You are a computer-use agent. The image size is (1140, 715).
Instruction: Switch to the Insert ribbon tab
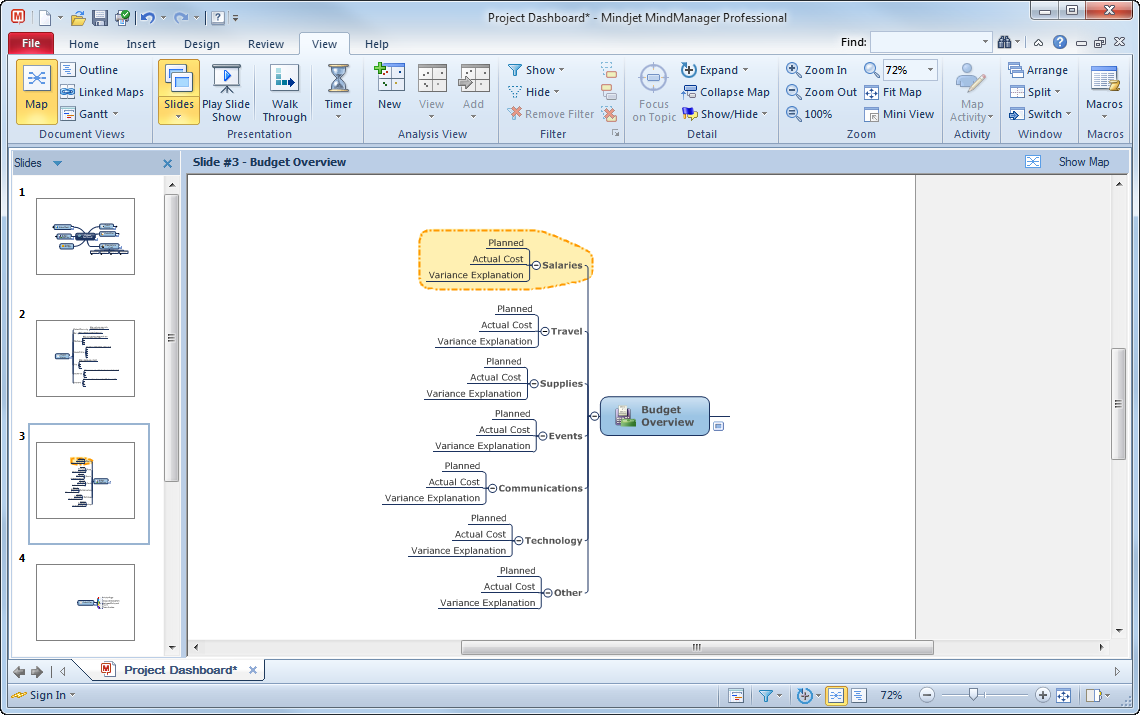141,44
